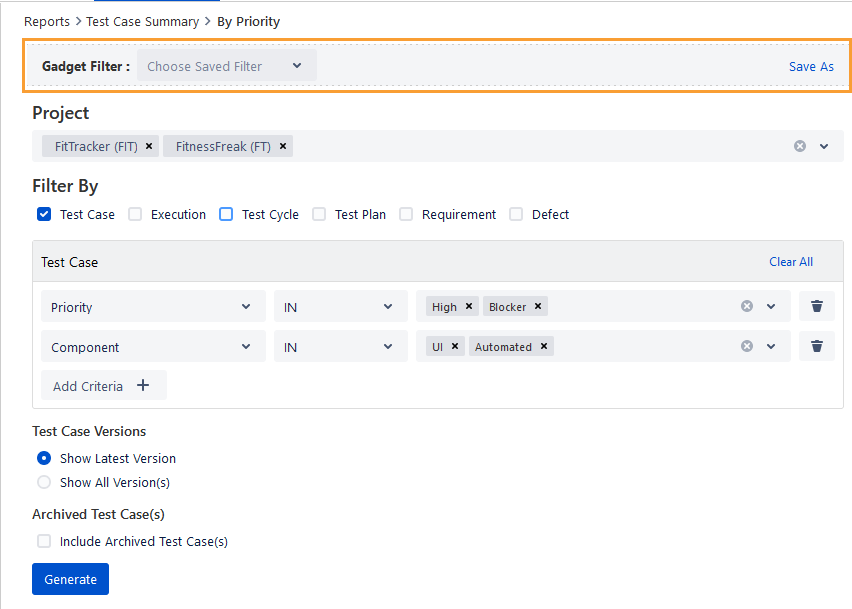The height and width of the screenshot is (609, 852).
Task: Remove the FitnessFreak (FT) project tag
Action: [283, 146]
